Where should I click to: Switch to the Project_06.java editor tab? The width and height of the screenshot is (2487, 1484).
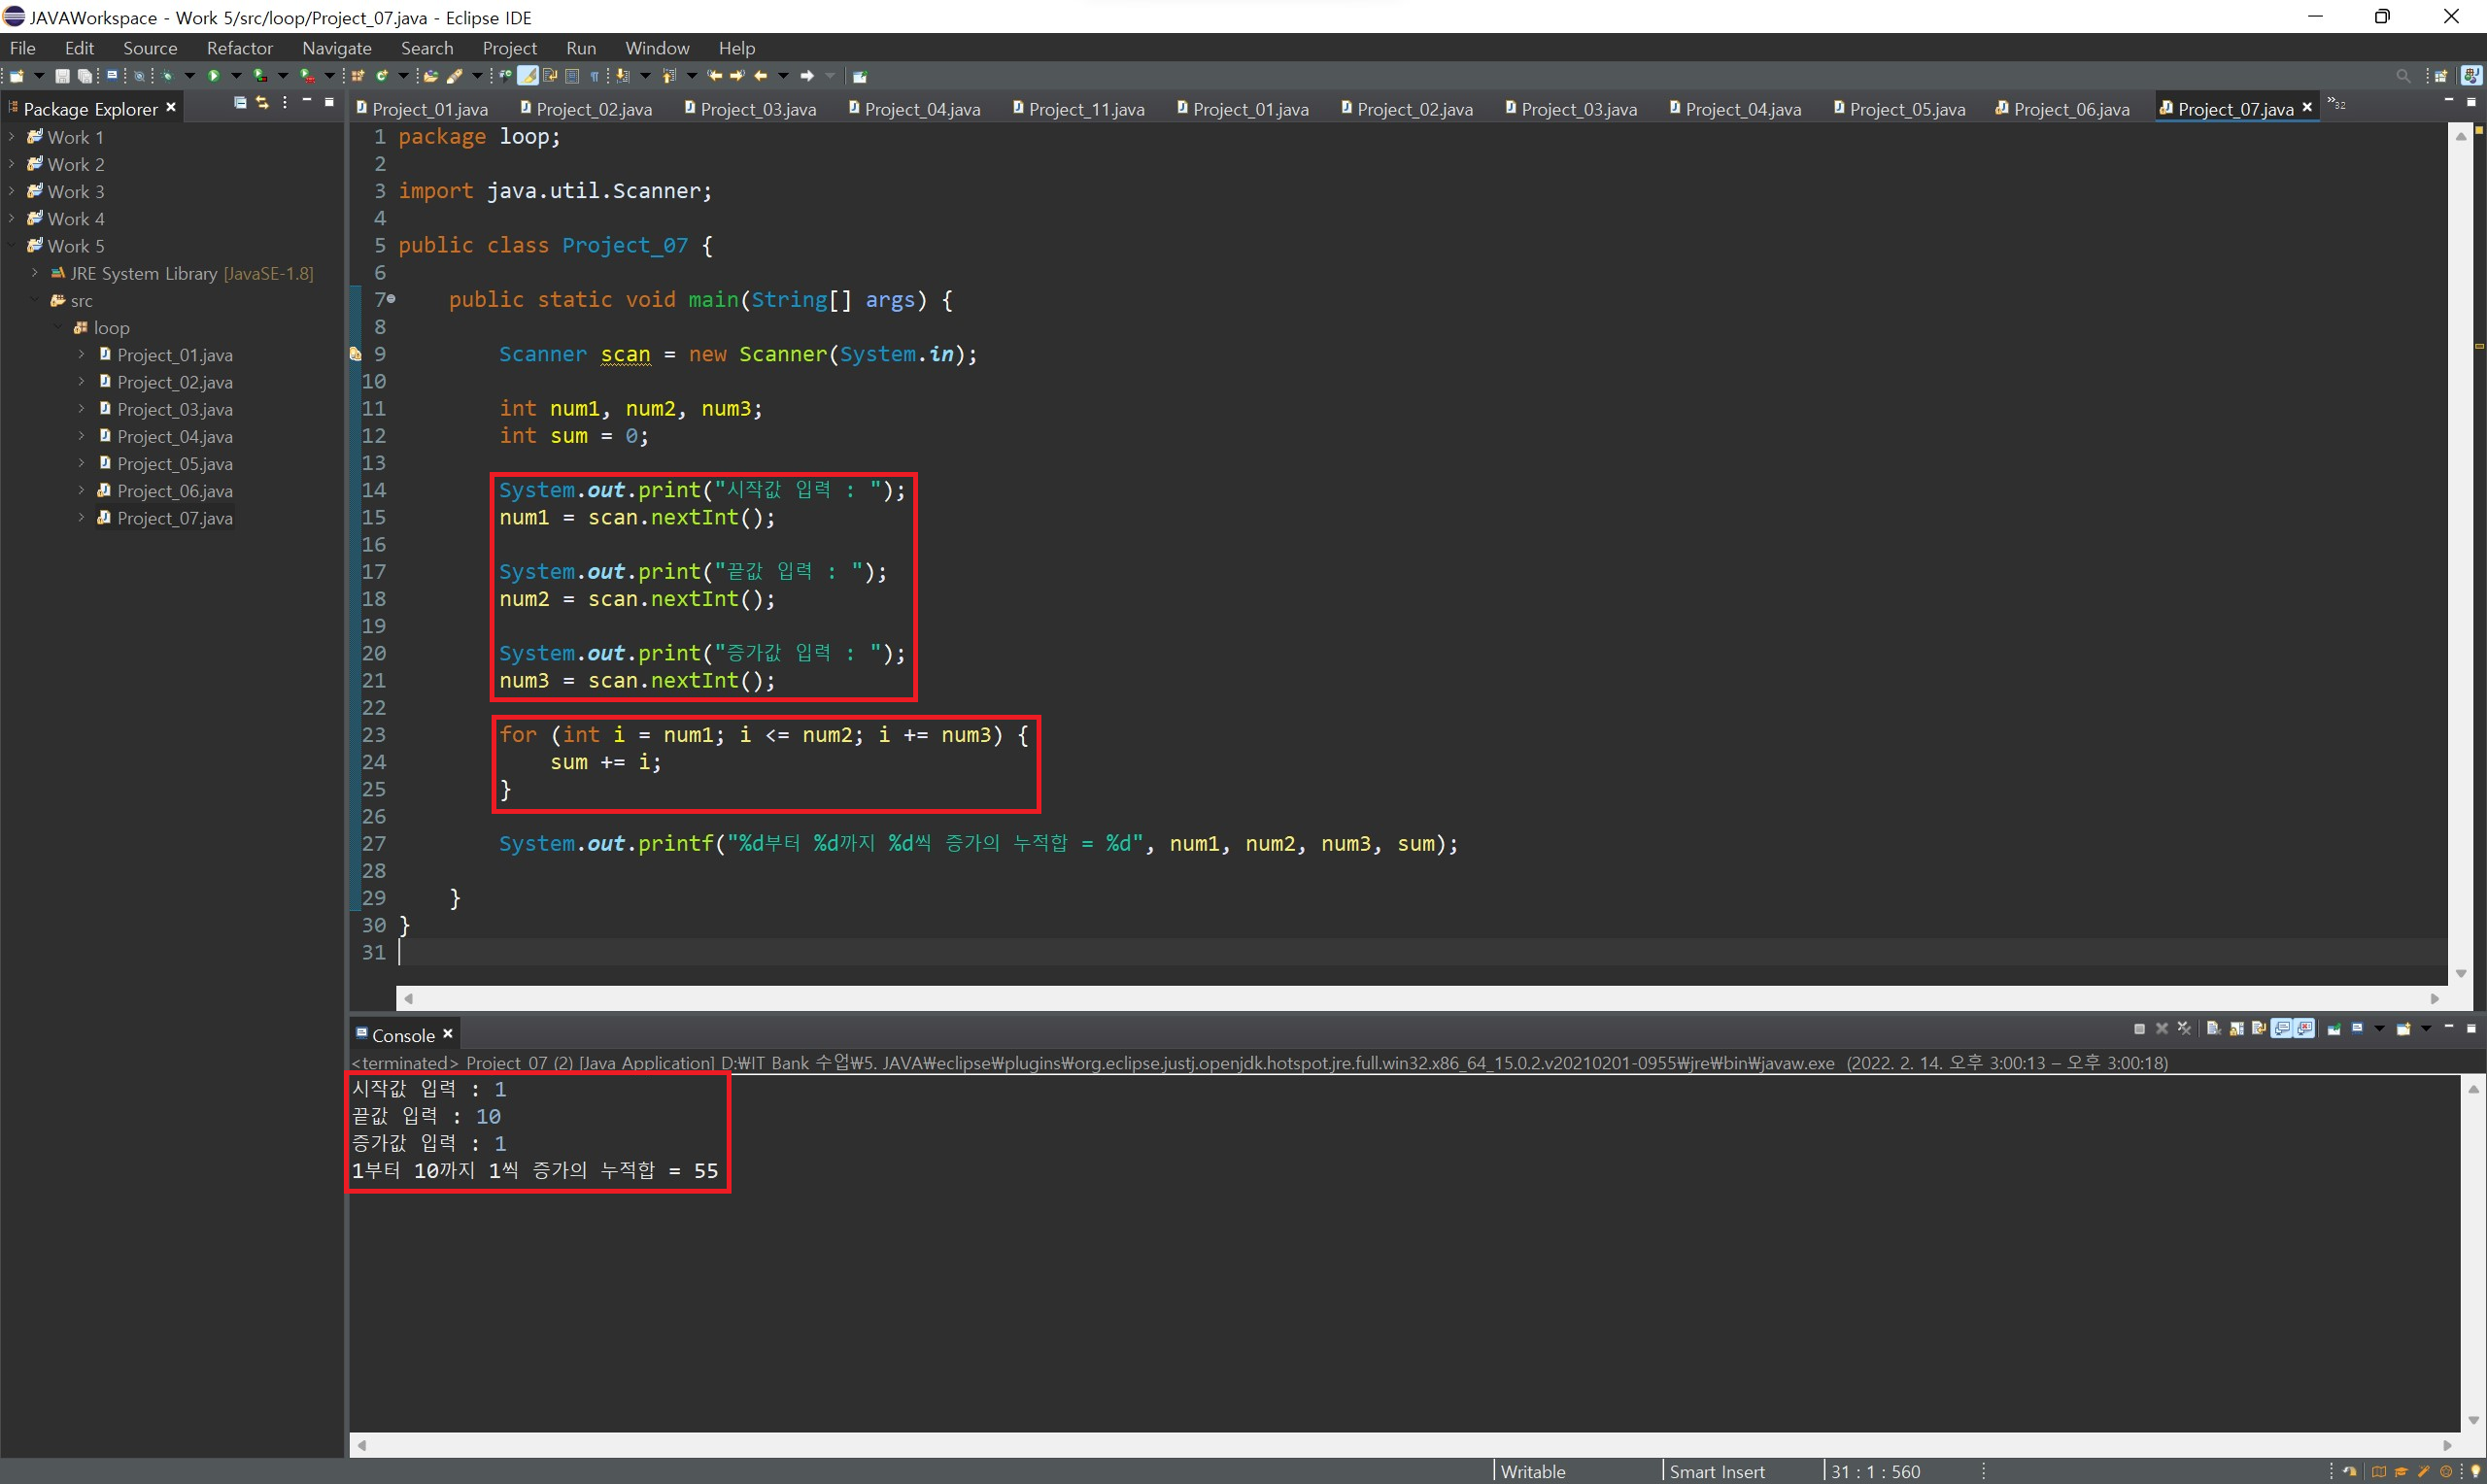click(2070, 109)
